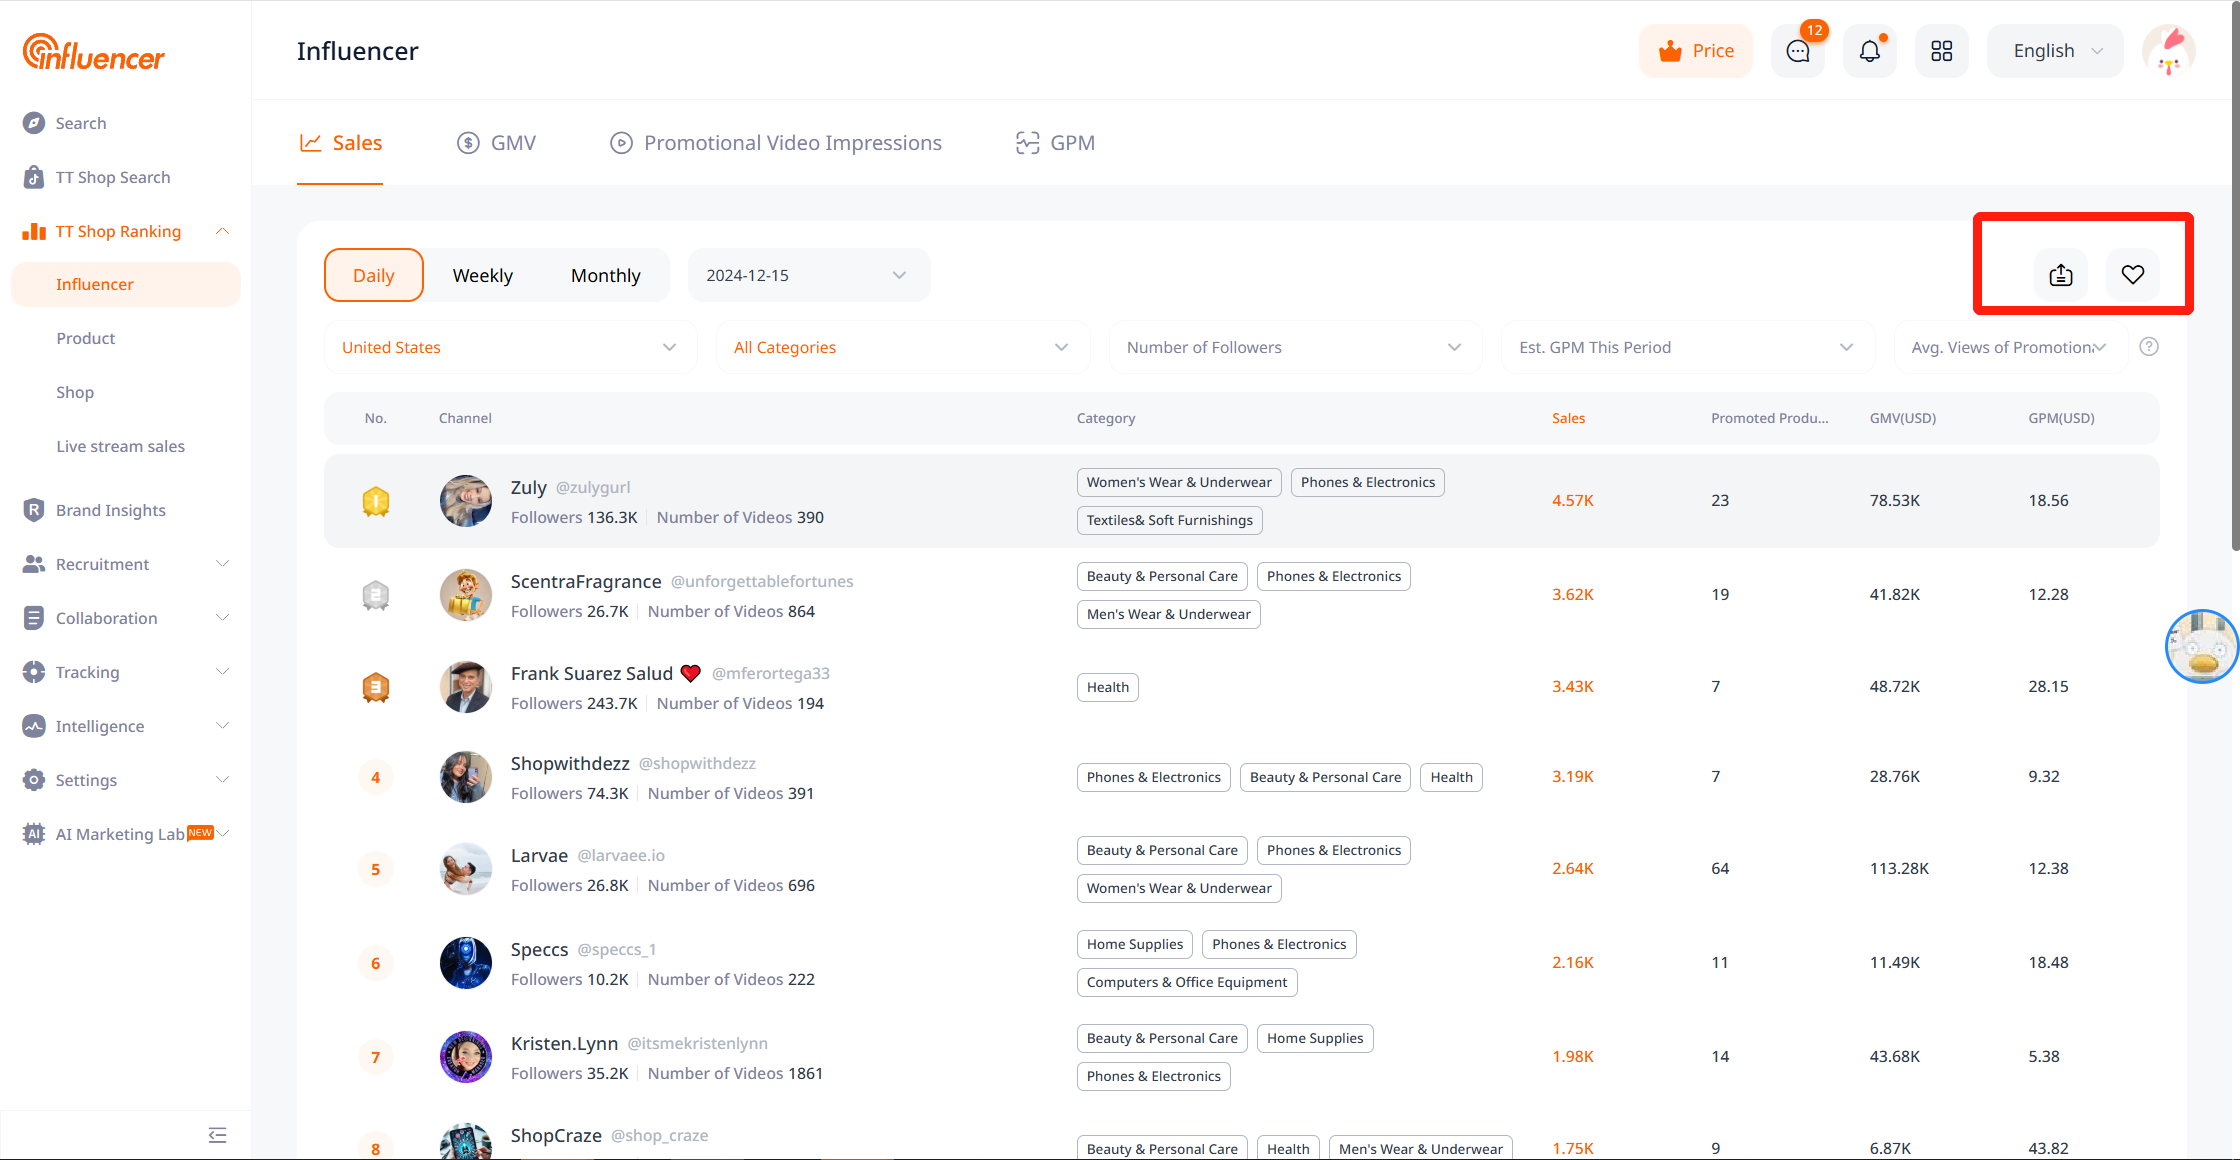
Task: Click the help question mark icon
Action: 2149,347
